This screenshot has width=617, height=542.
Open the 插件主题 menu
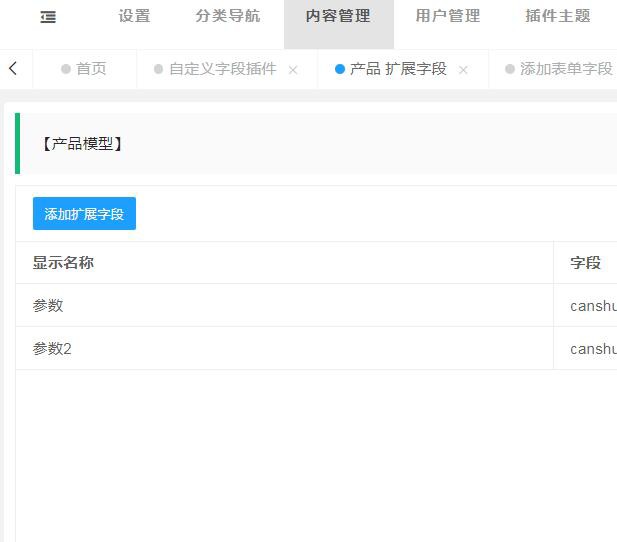[x=557, y=16]
